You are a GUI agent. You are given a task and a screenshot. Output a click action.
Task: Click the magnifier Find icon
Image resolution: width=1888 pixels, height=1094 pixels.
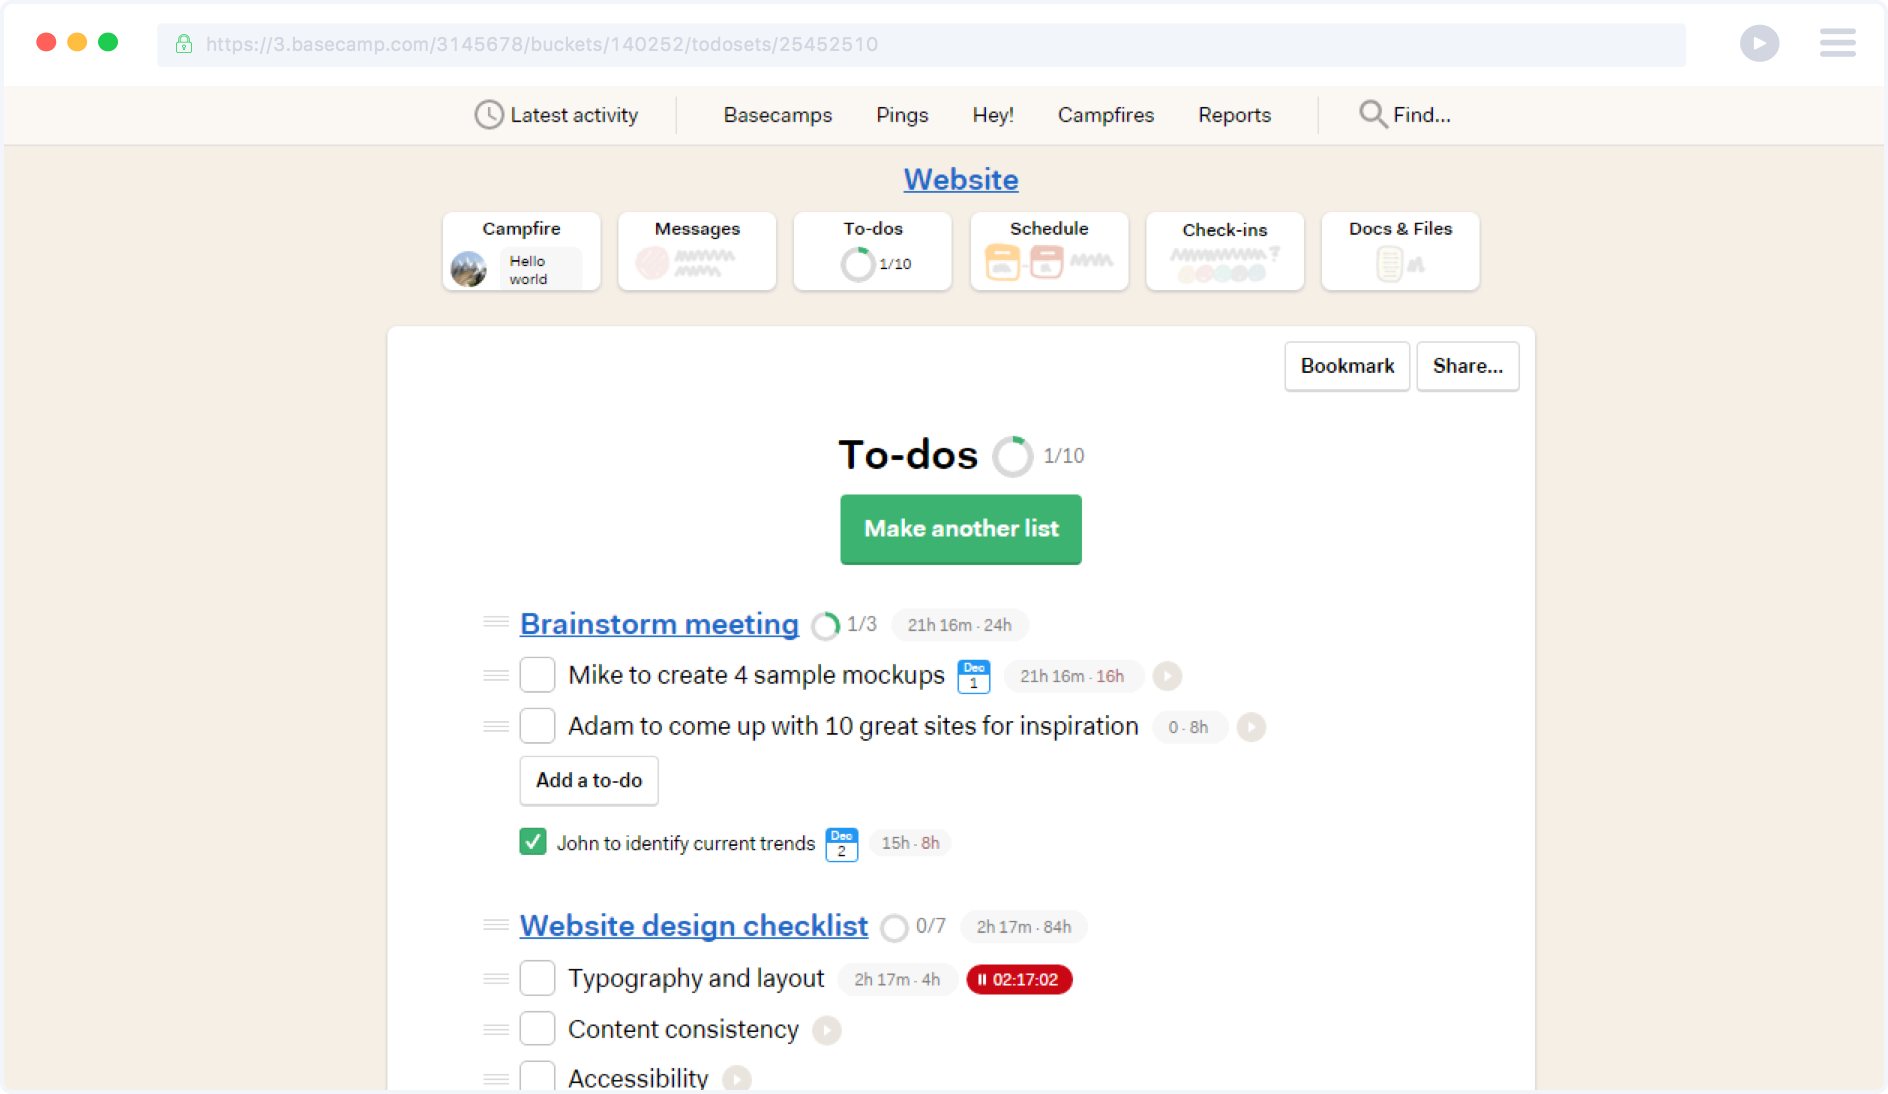pyautogui.click(x=1372, y=114)
